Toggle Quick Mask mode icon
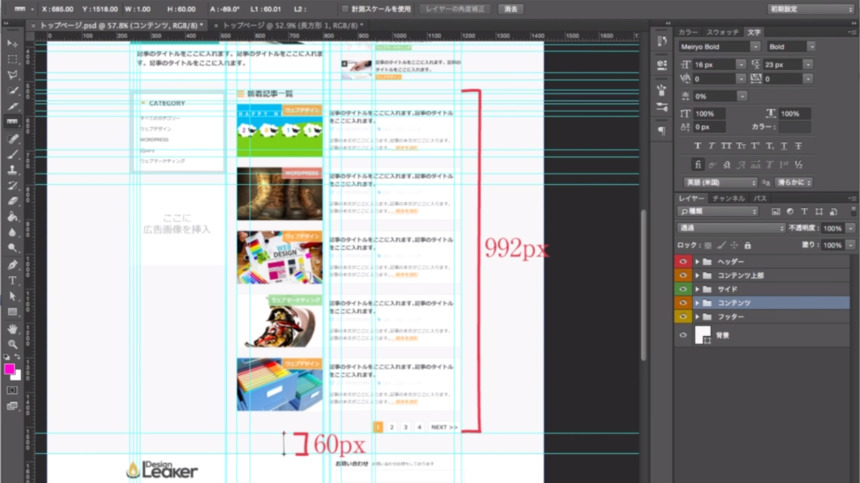This screenshot has height=483, width=860. [x=12, y=390]
